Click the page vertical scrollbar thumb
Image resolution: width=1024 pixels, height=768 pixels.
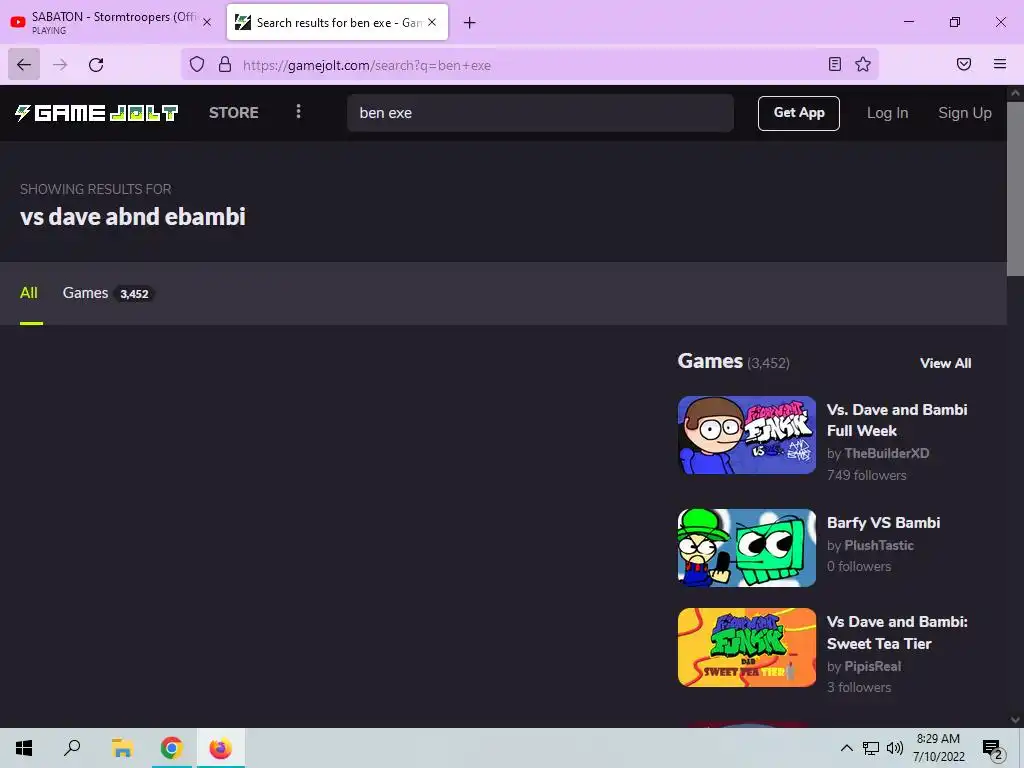pyautogui.click(x=1015, y=188)
